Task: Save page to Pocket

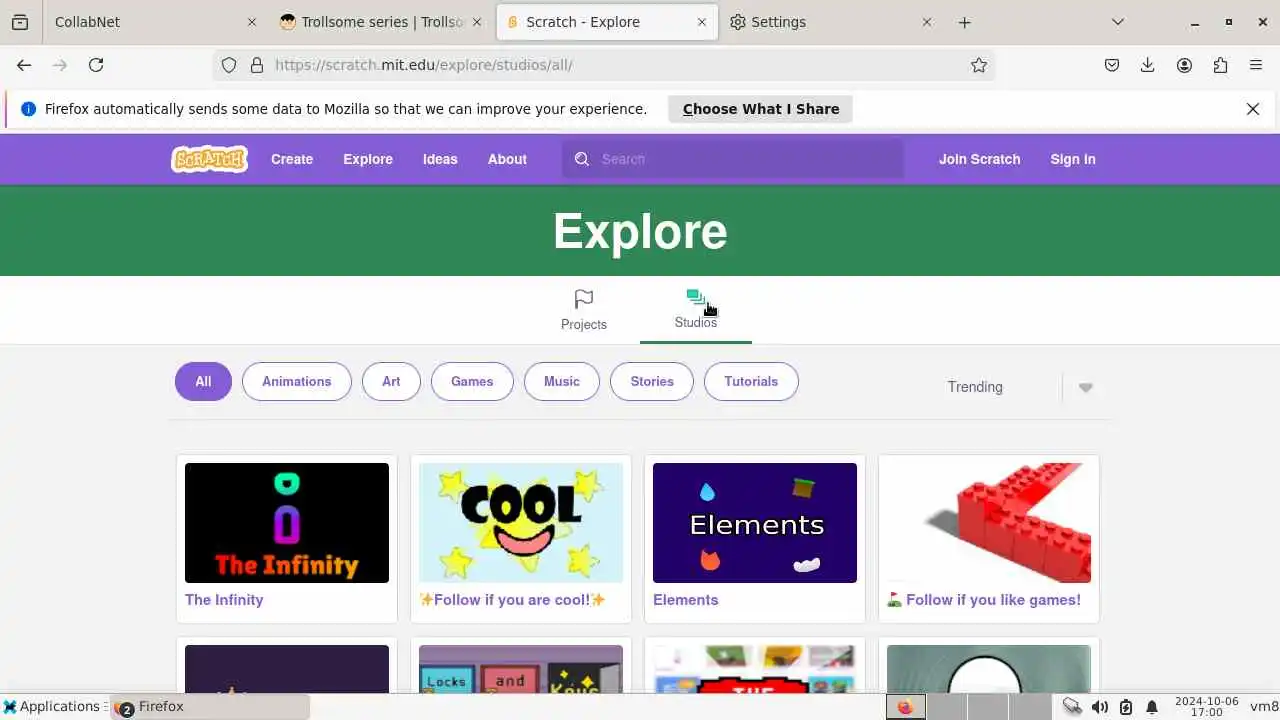Action: click(1112, 65)
